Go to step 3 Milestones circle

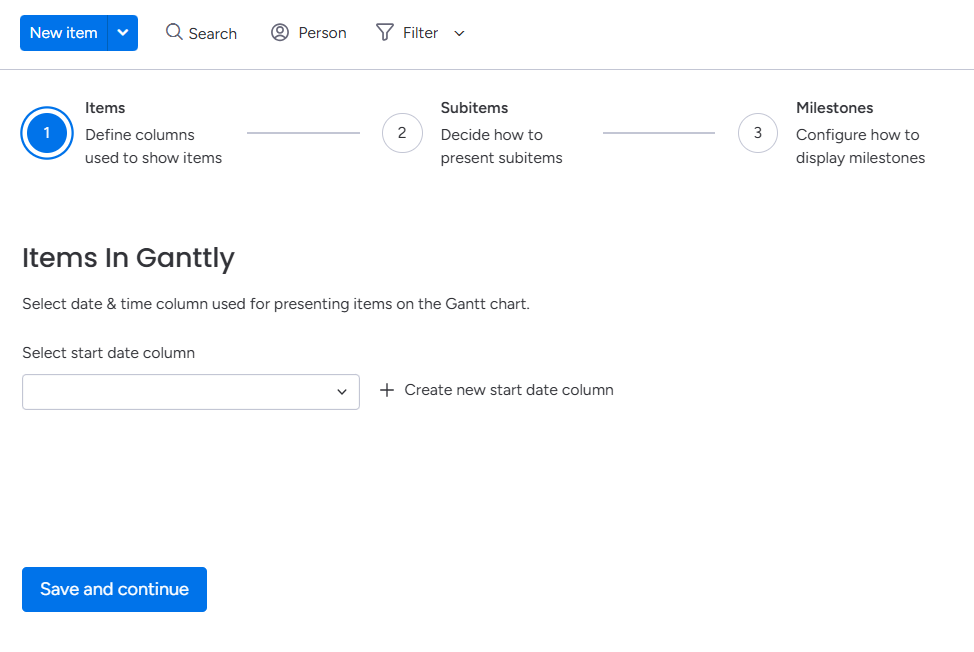point(757,133)
